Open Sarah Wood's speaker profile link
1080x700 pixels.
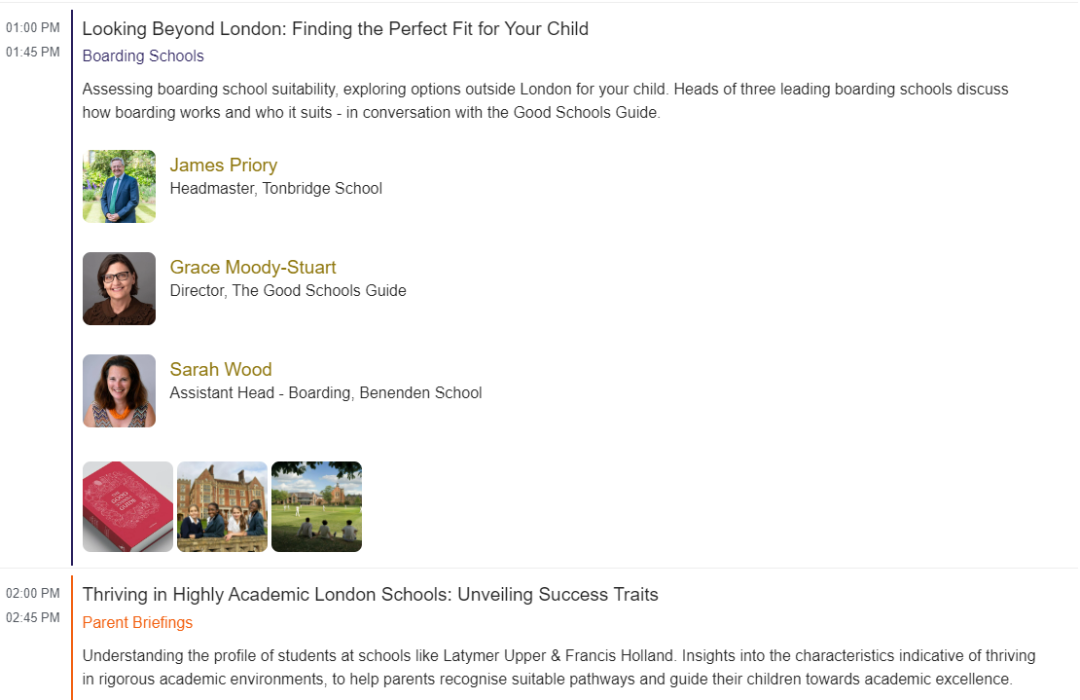click(220, 369)
